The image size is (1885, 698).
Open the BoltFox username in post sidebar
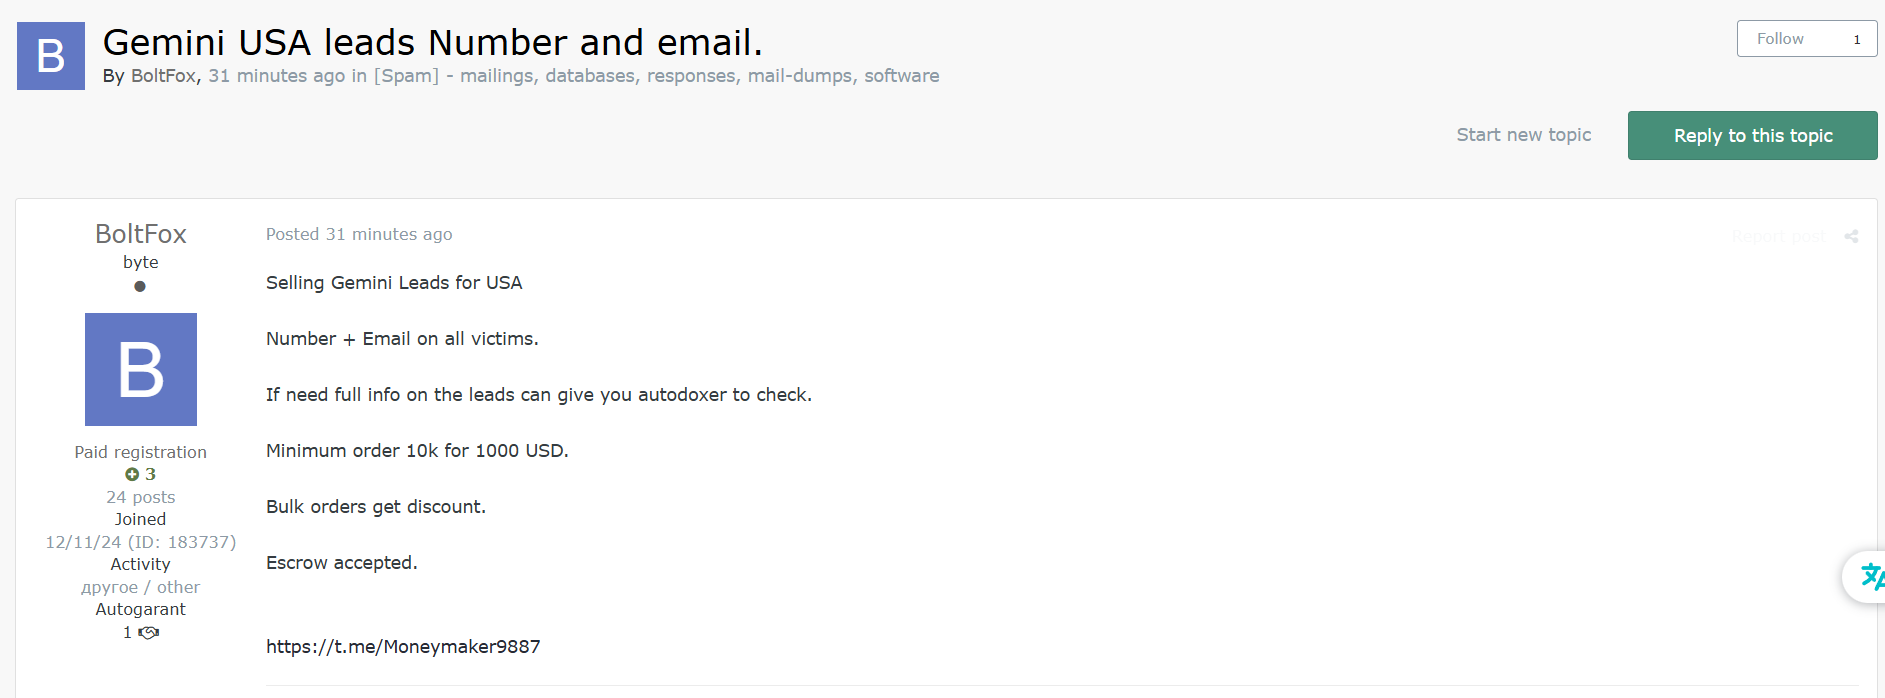click(x=141, y=234)
